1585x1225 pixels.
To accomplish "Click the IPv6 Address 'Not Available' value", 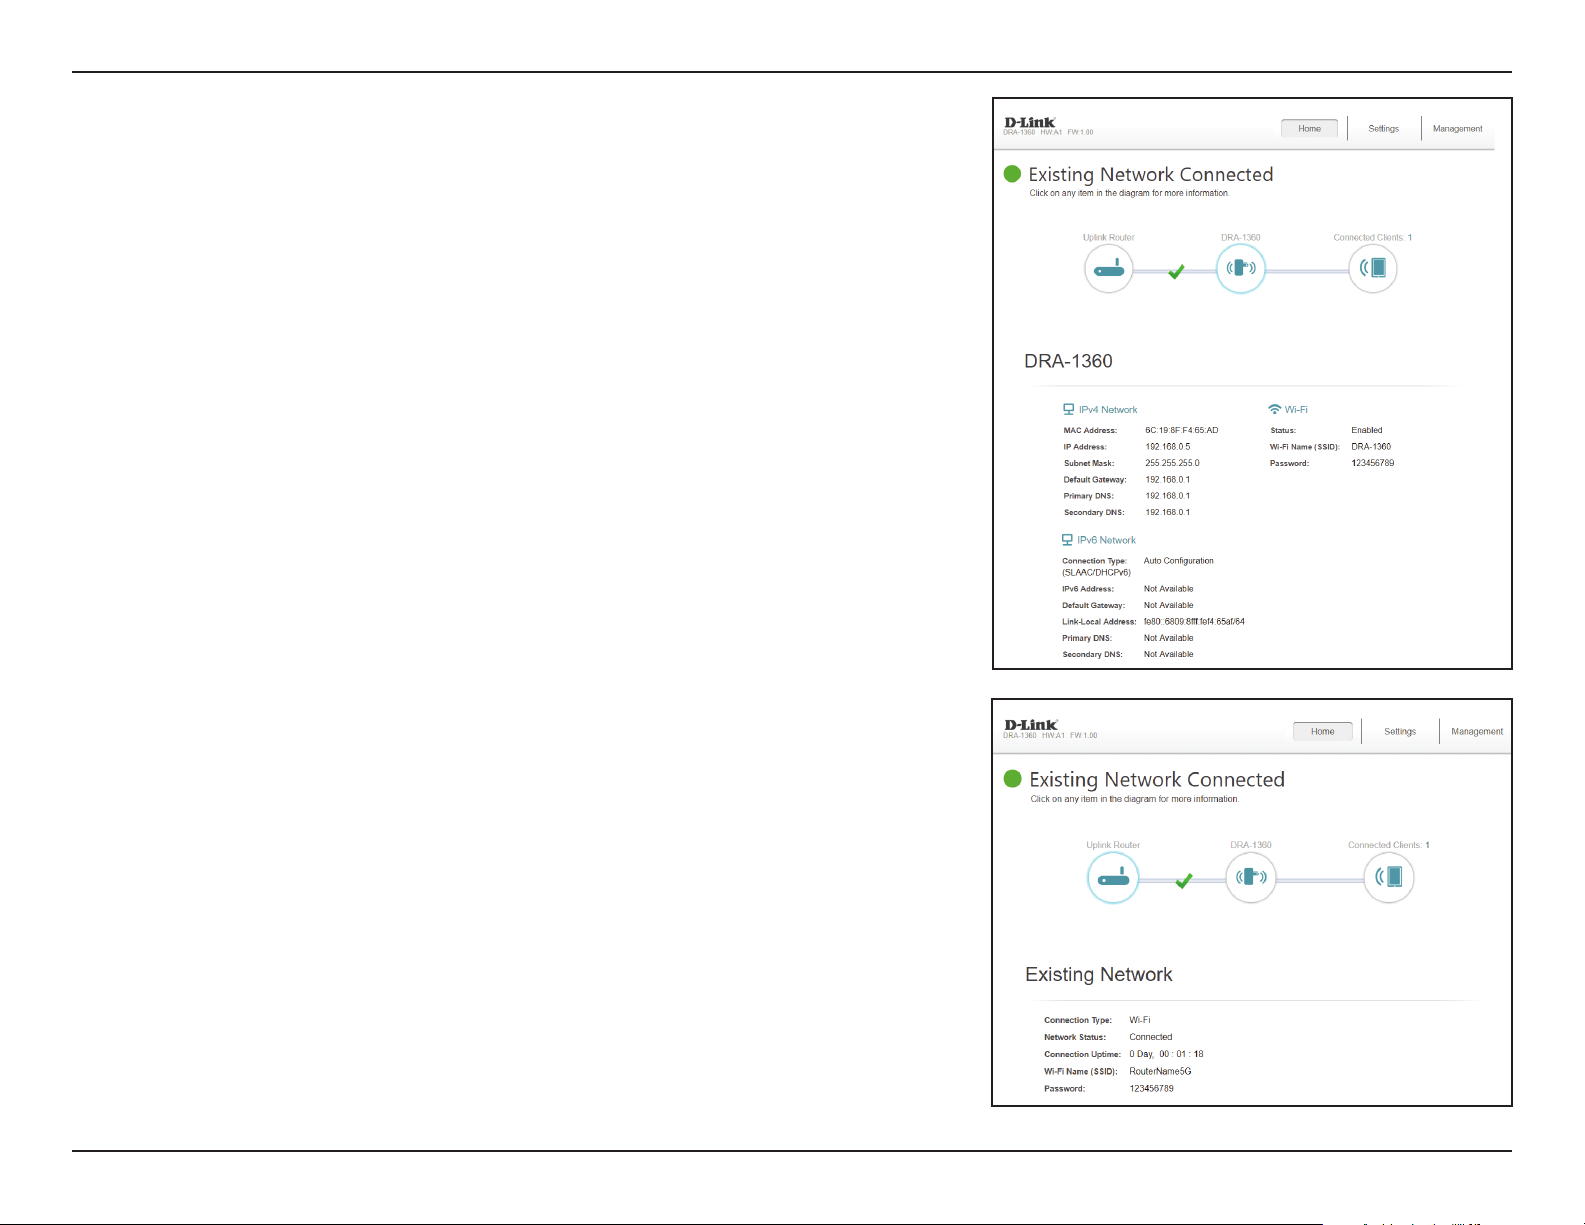I will 1169,589.
